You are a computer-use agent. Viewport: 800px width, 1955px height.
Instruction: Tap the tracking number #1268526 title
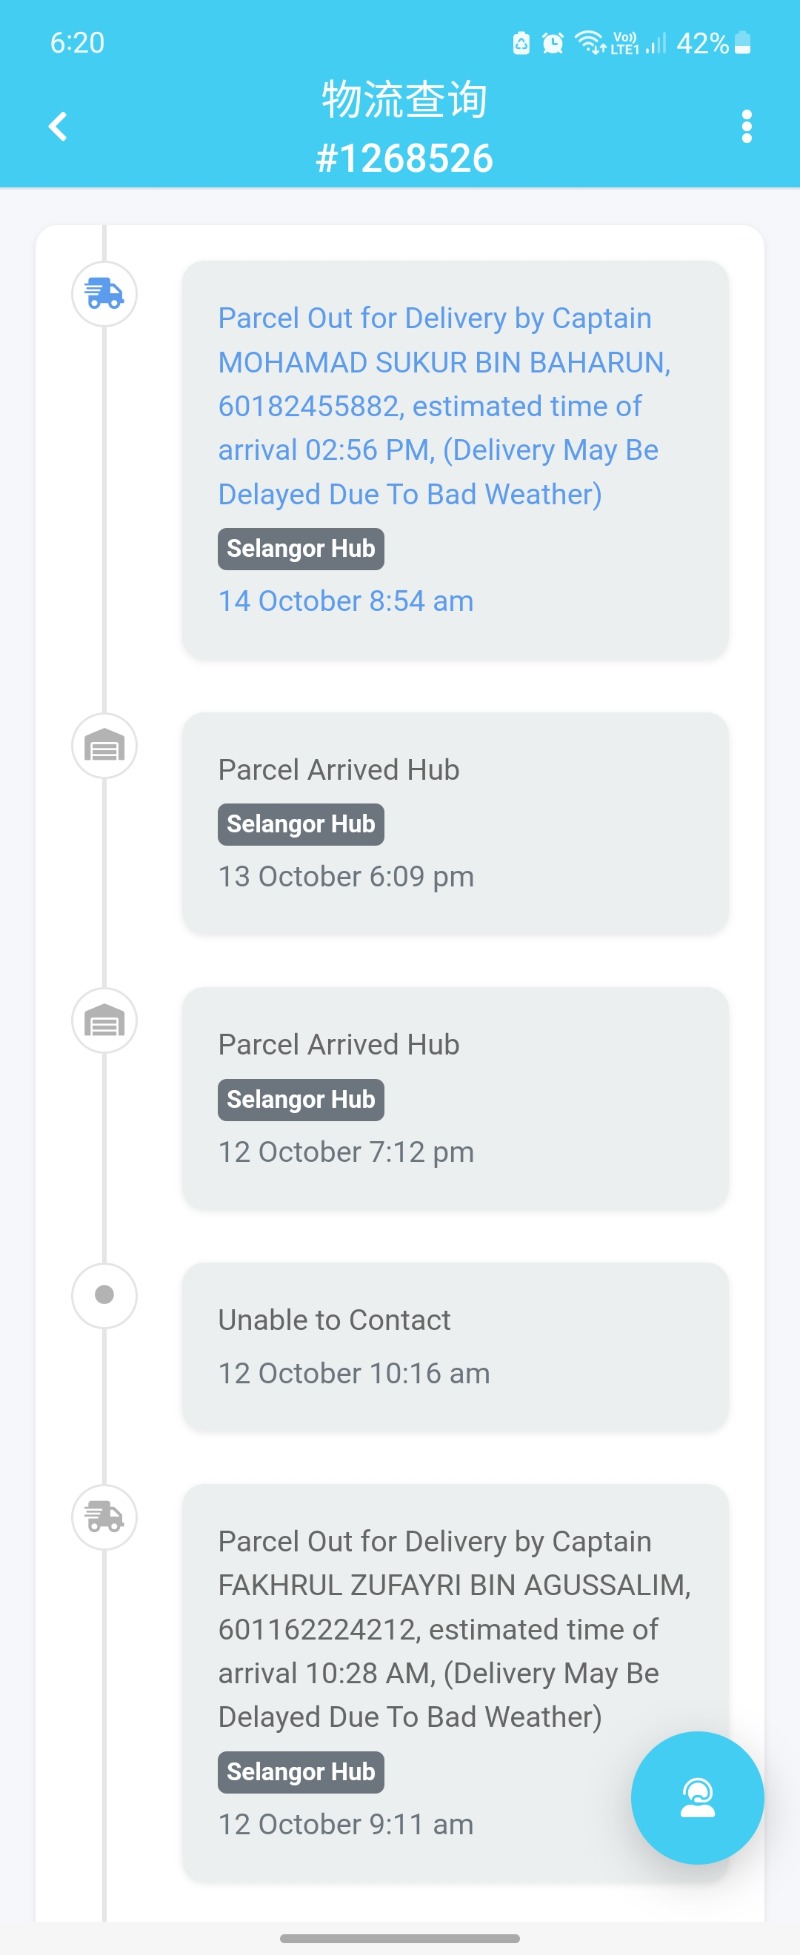point(404,158)
